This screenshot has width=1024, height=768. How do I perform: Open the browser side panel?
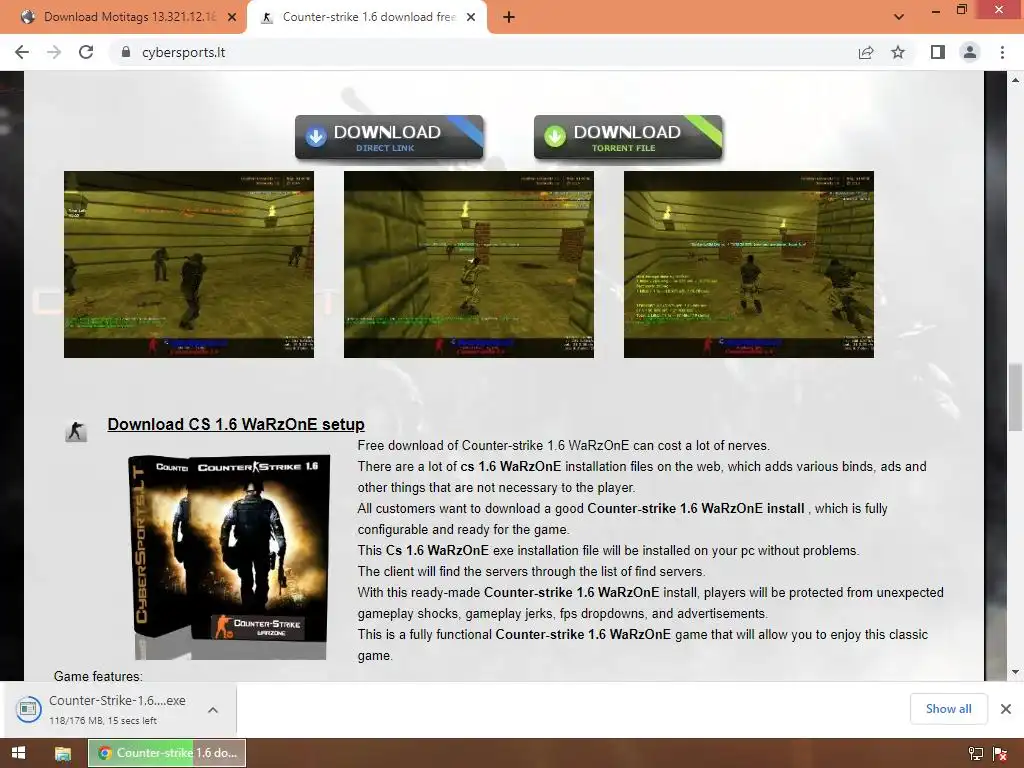pos(938,52)
